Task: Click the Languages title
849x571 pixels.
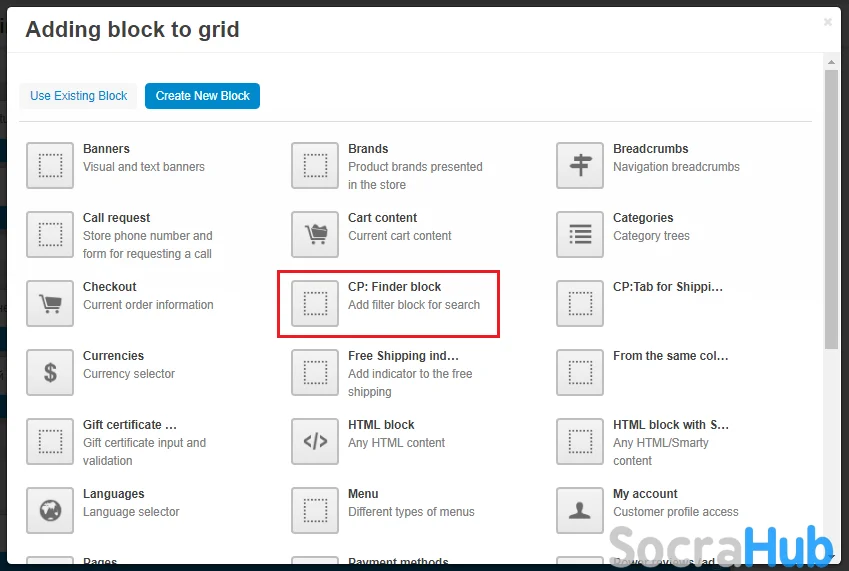Action: 114,494
